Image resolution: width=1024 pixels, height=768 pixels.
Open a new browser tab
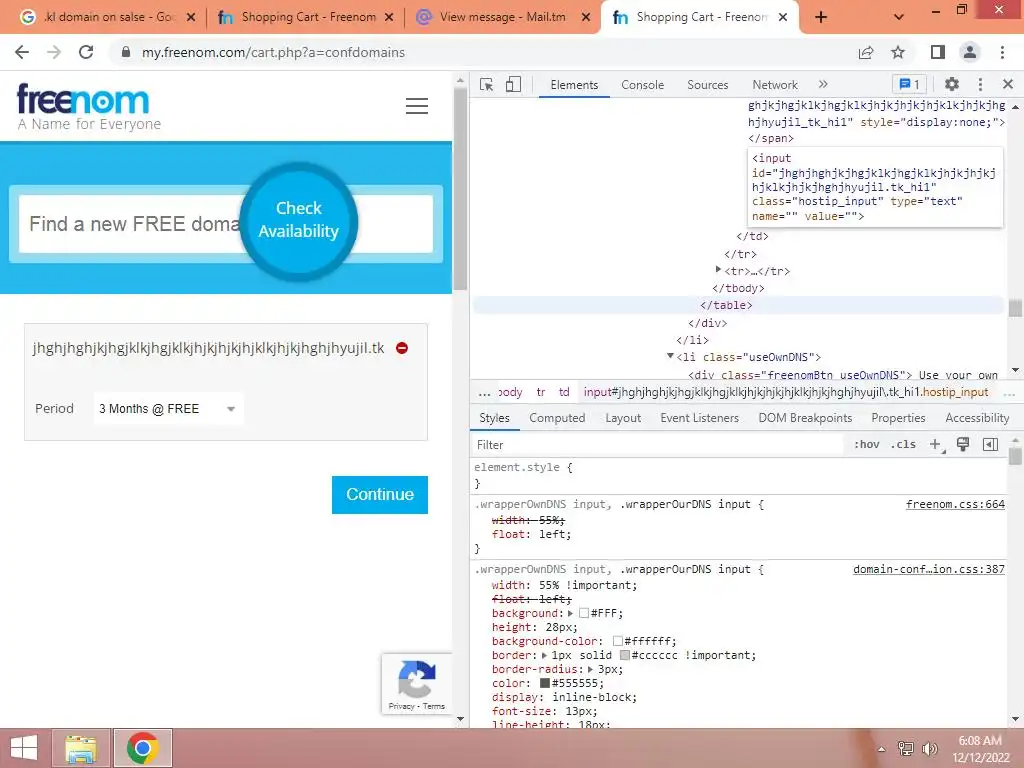point(821,18)
